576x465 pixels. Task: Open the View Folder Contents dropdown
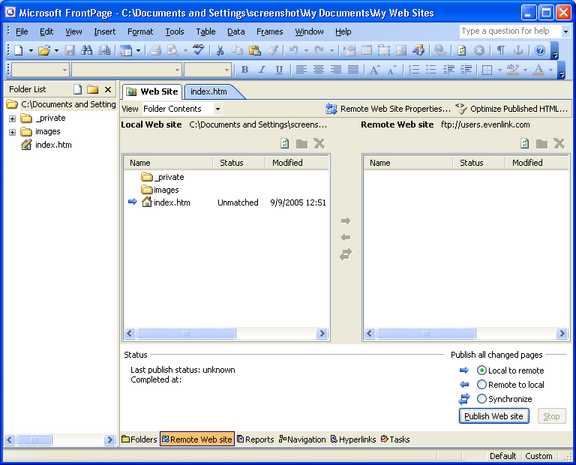point(217,109)
